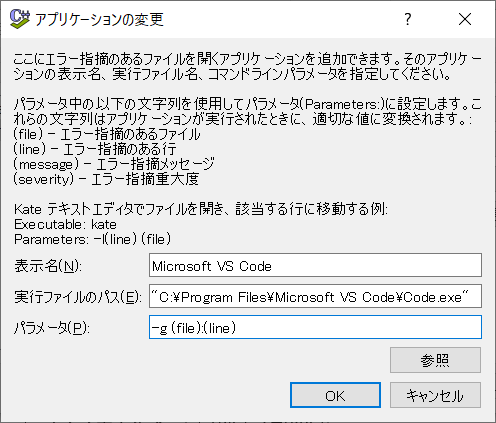Click the 表示名(N): label
This screenshot has width=496, height=423.
pyautogui.click(x=48, y=266)
